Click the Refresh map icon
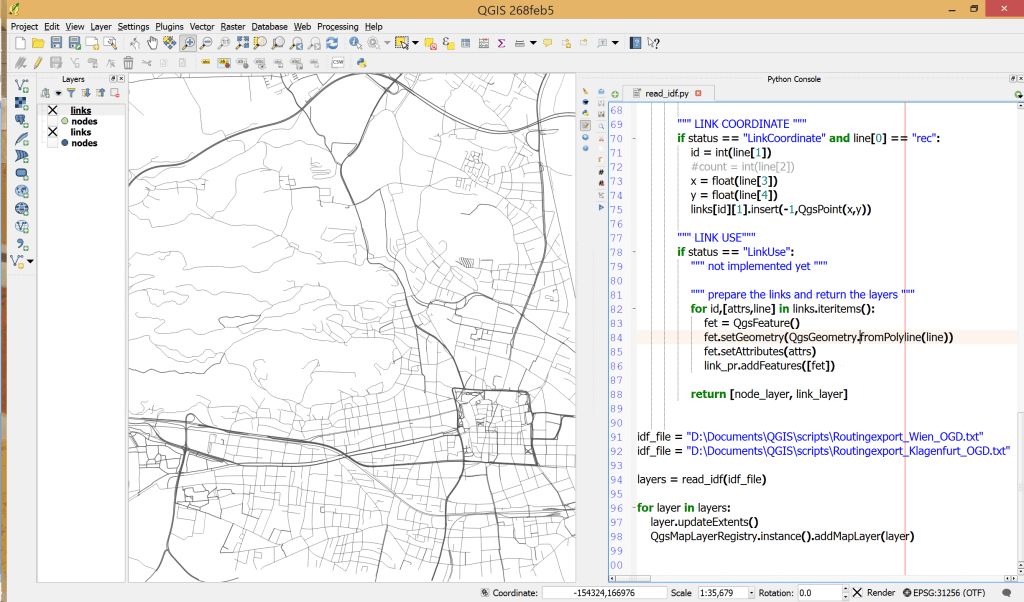This screenshot has height=602, width=1024. coord(331,43)
